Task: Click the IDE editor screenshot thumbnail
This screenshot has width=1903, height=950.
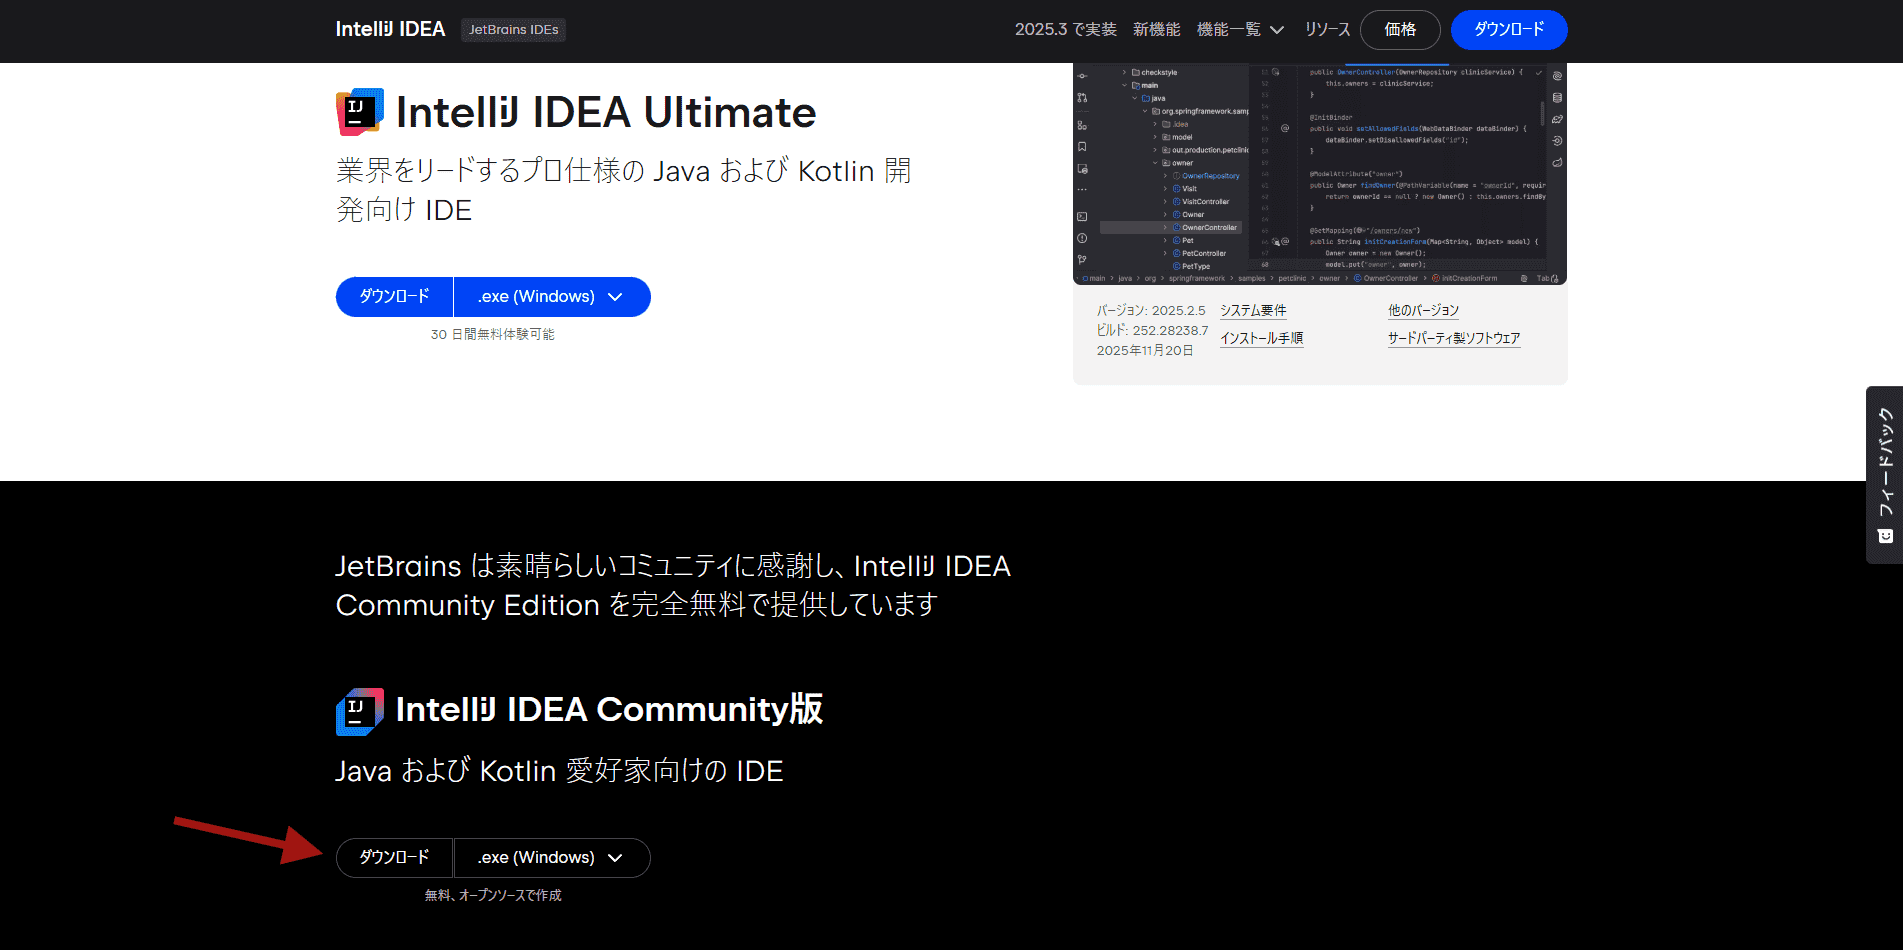Action: (1320, 174)
